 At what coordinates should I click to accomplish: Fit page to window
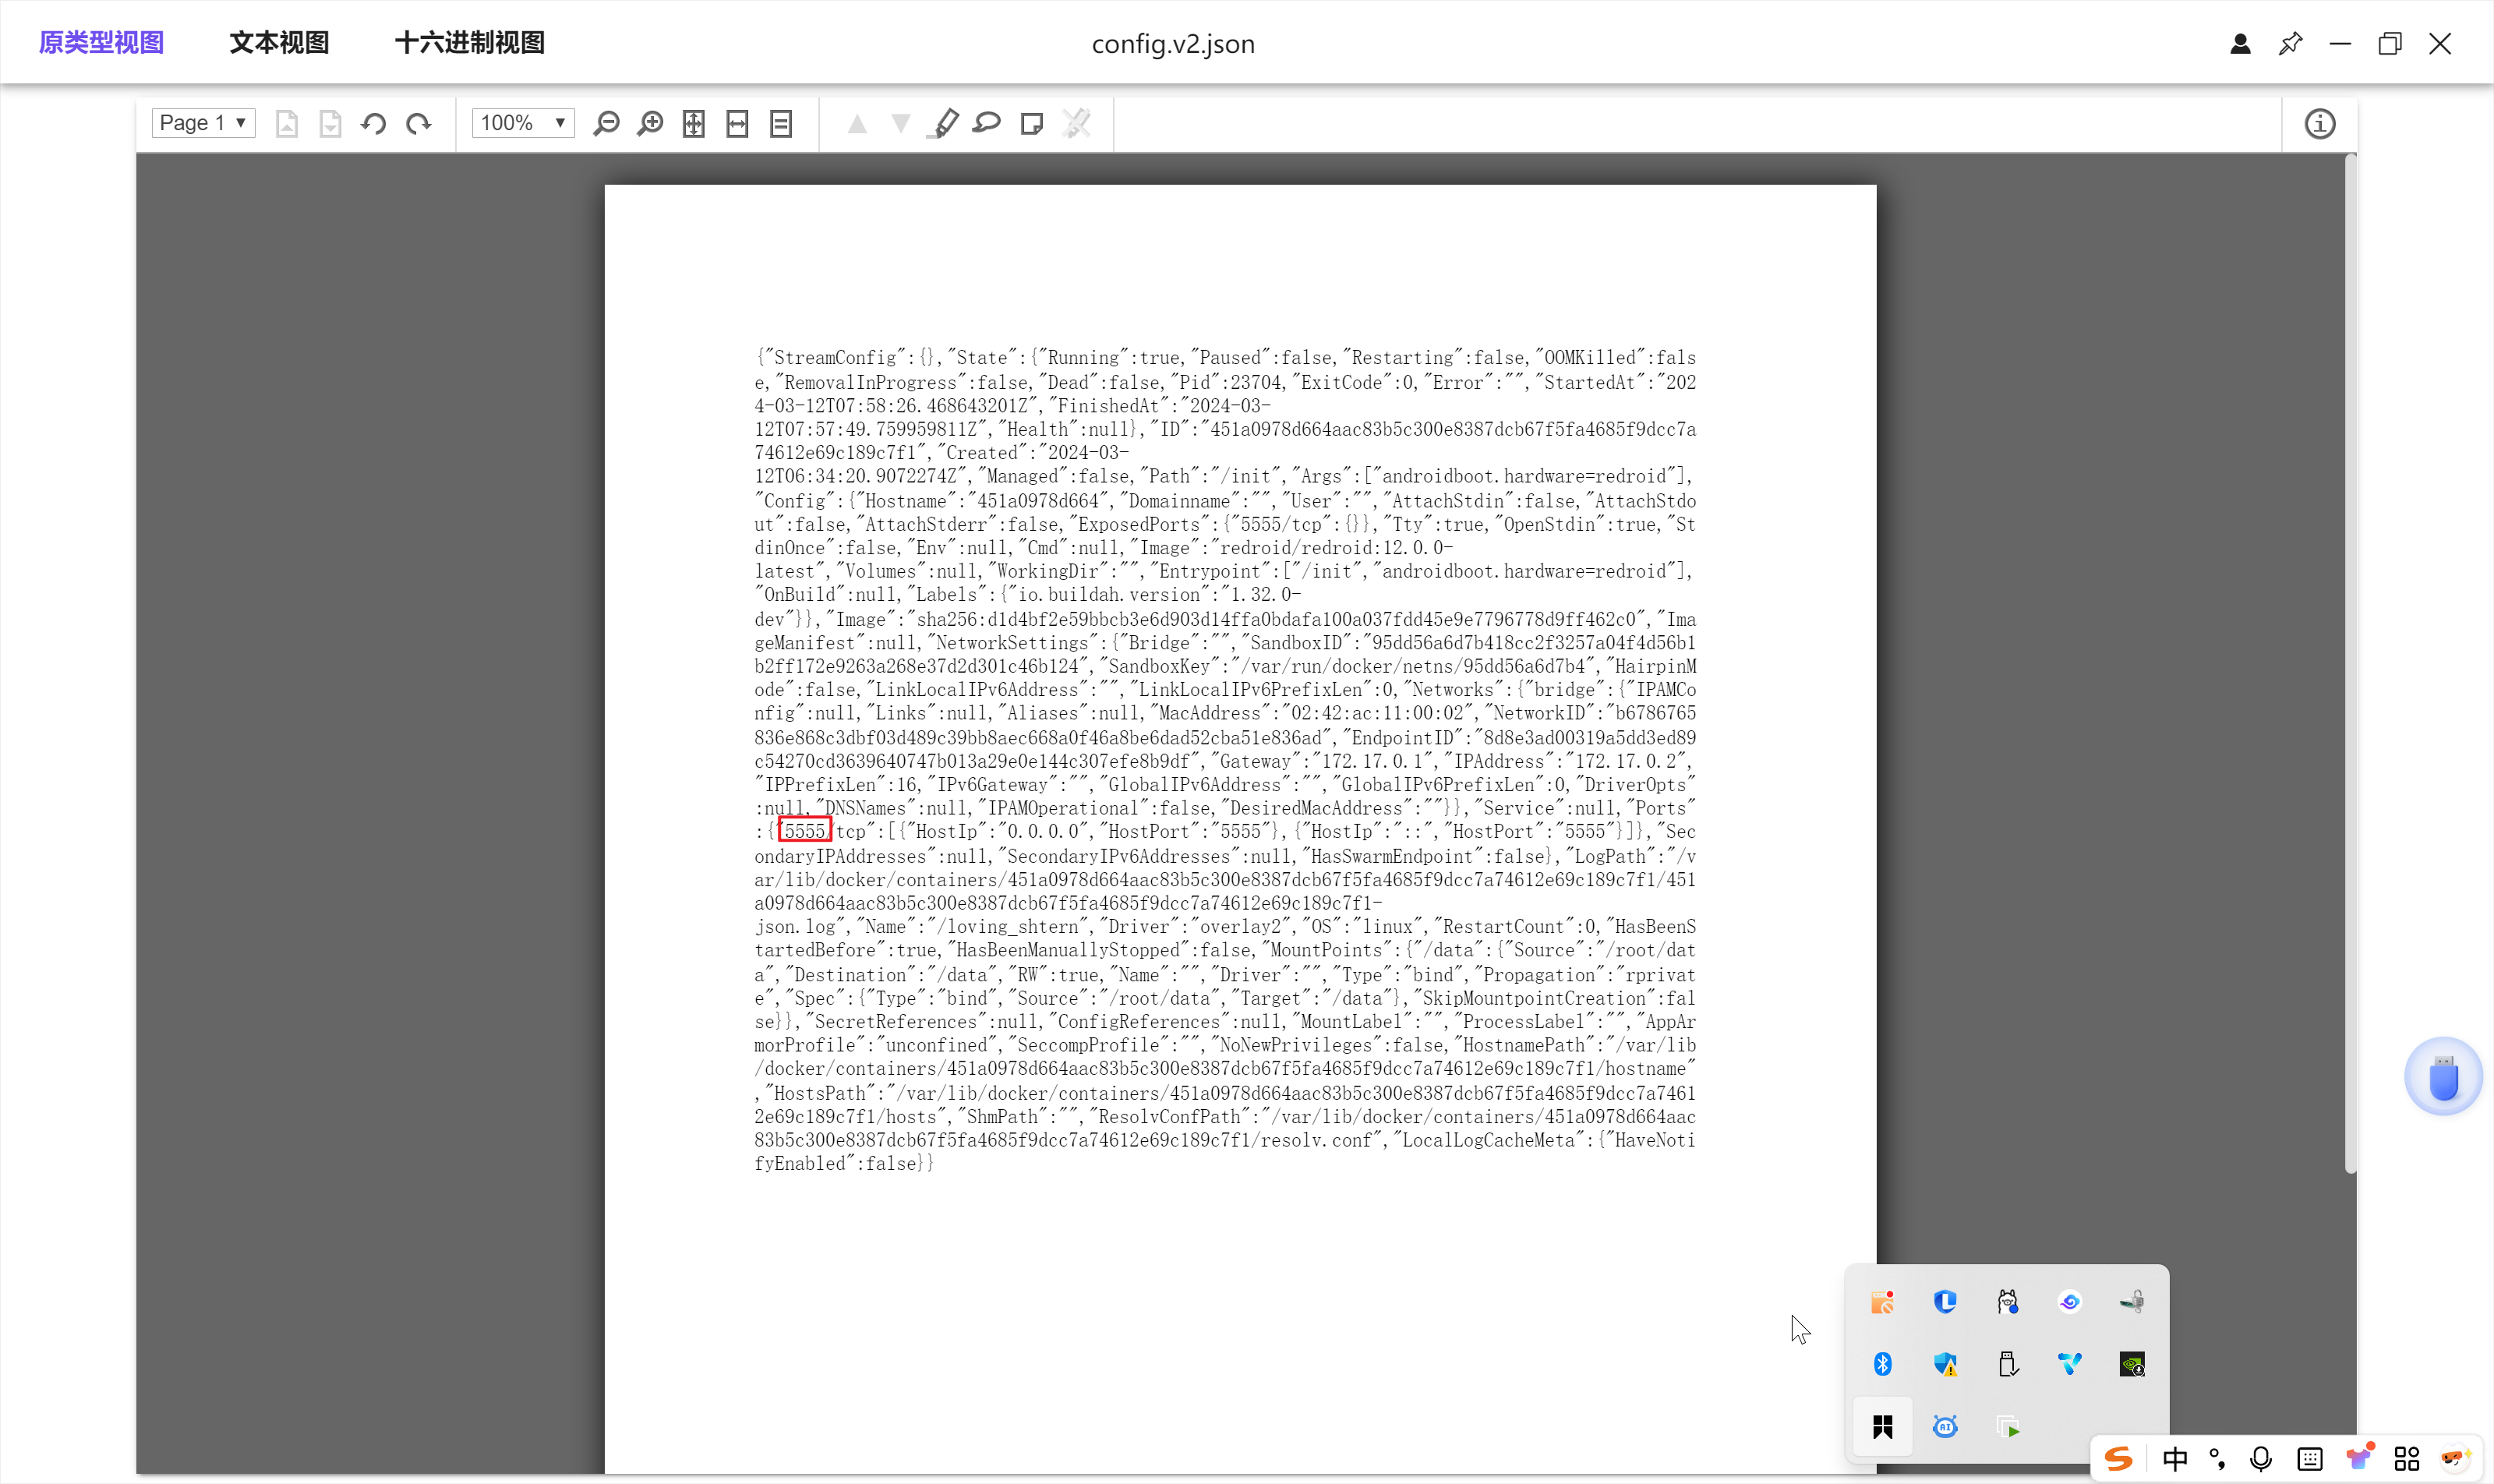[x=694, y=124]
